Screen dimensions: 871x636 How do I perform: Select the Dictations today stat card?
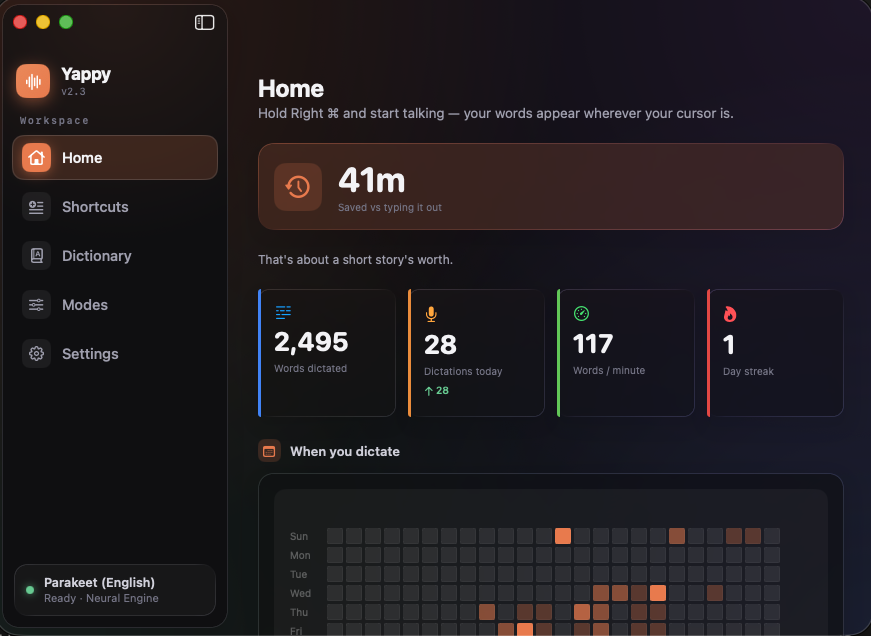(476, 353)
